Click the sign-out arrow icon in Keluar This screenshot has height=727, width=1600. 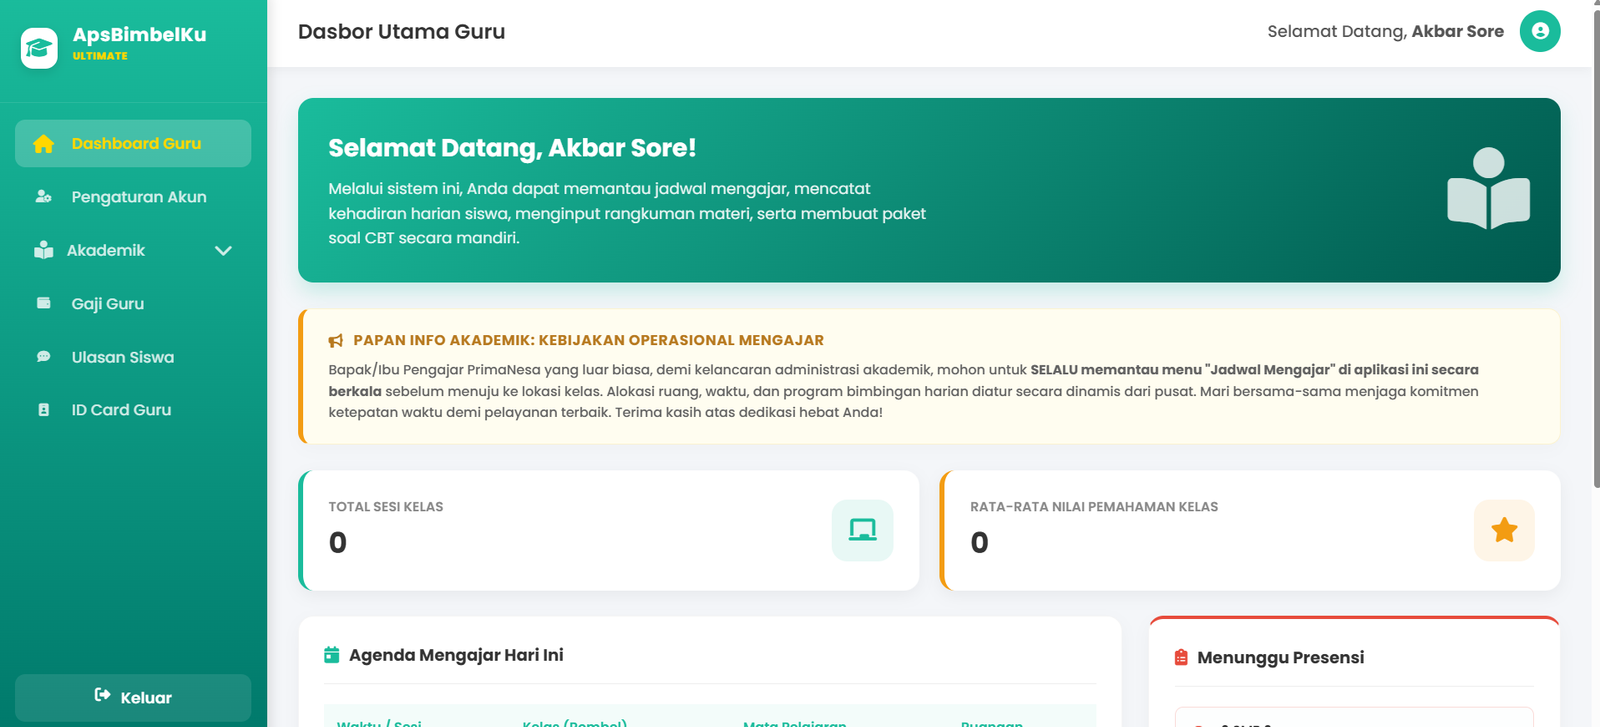102,695
